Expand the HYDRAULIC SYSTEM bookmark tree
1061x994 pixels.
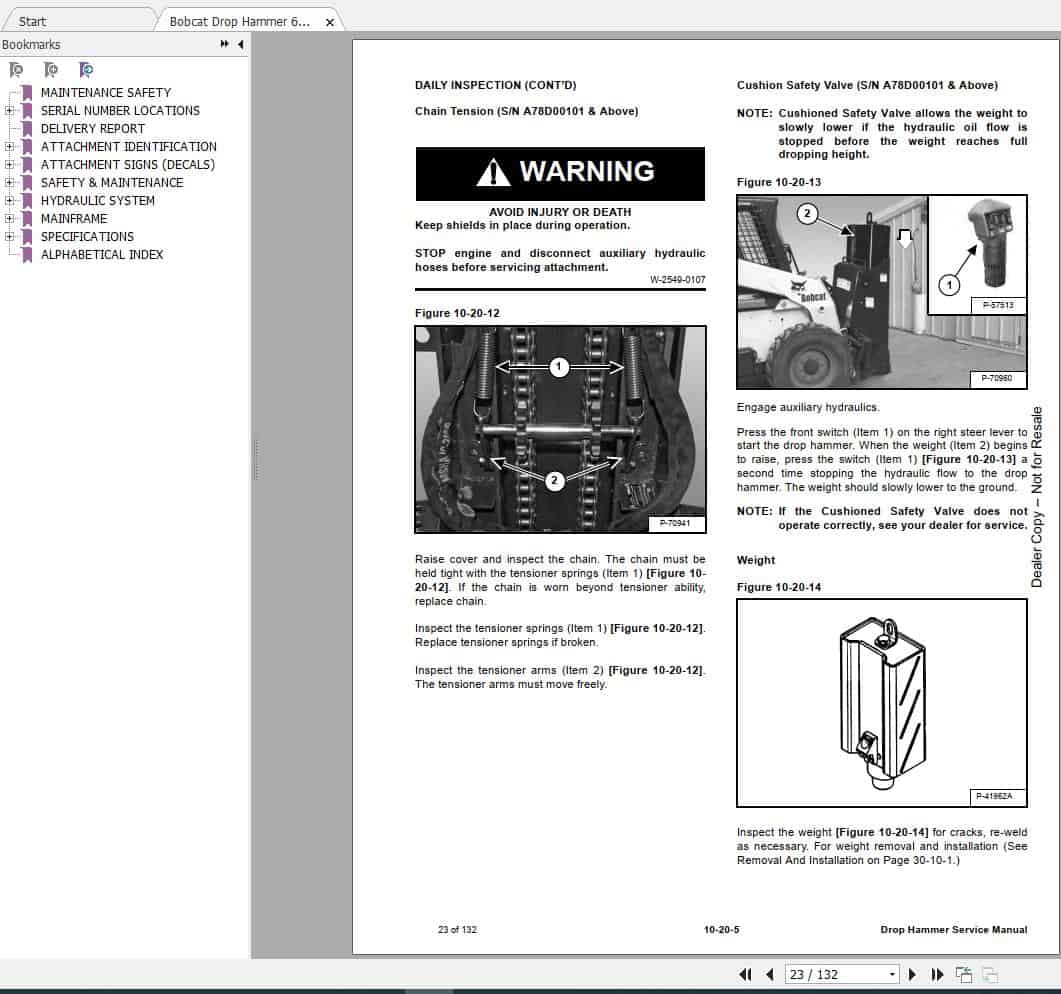(x=8, y=200)
